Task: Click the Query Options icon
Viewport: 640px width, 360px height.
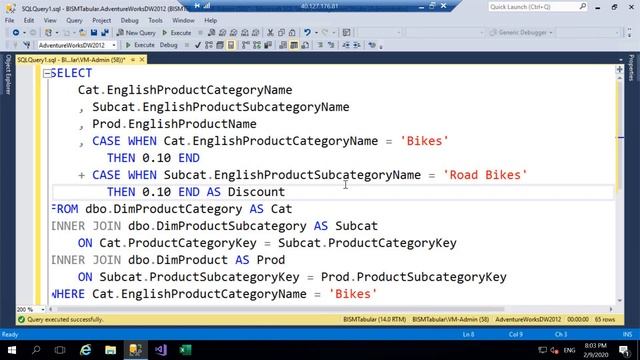Action: click(x=220, y=45)
